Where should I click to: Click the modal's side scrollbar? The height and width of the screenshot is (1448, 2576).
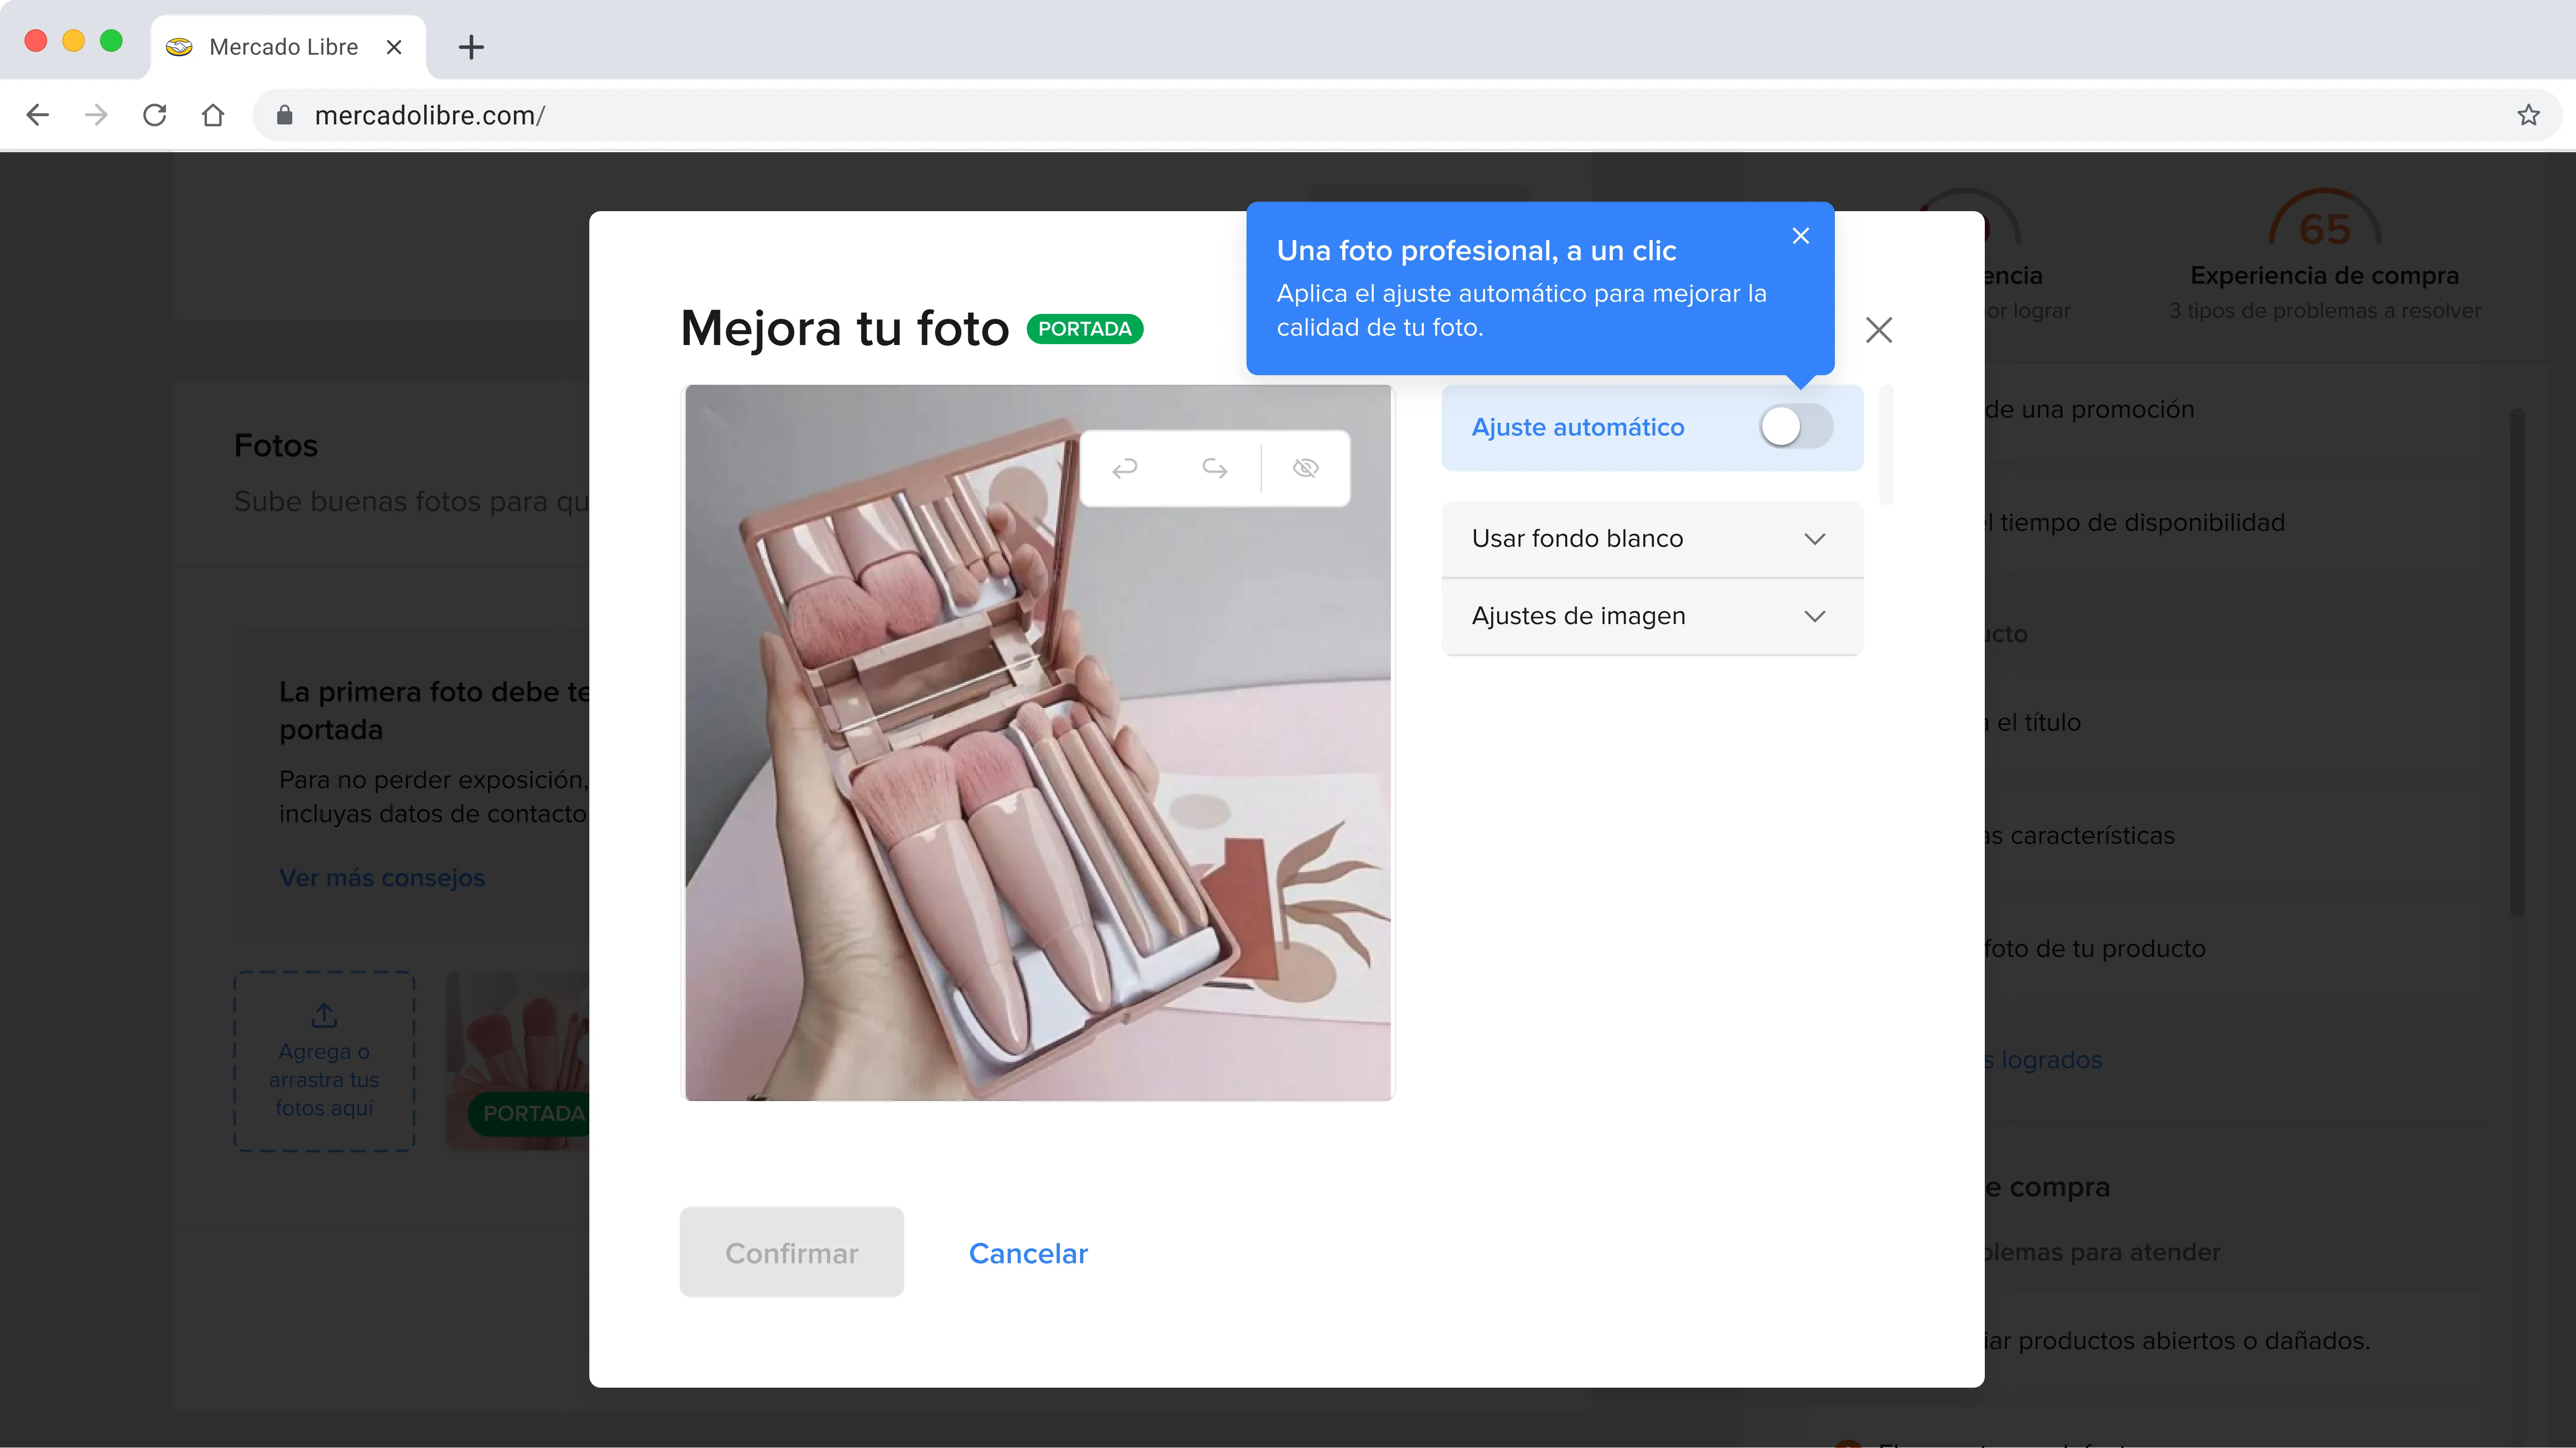tap(1886, 445)
